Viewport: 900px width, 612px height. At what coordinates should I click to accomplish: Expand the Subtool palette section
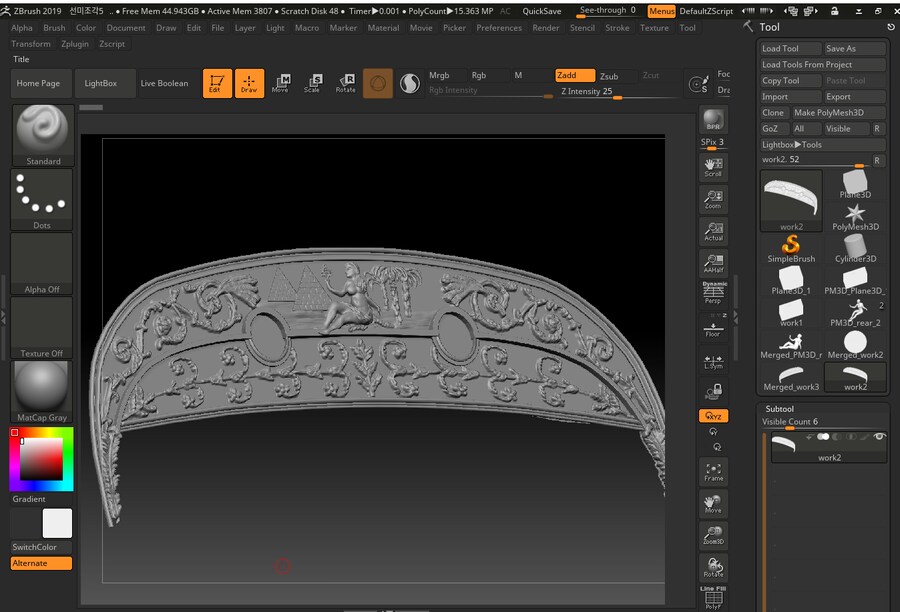[779, 409]
